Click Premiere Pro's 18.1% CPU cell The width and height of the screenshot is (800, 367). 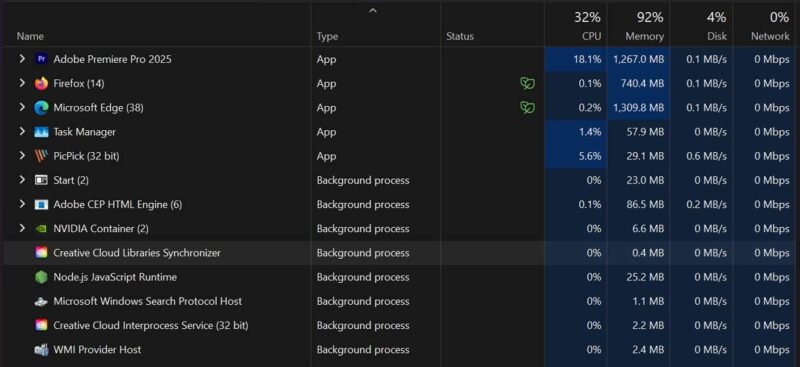coord(576,59)
